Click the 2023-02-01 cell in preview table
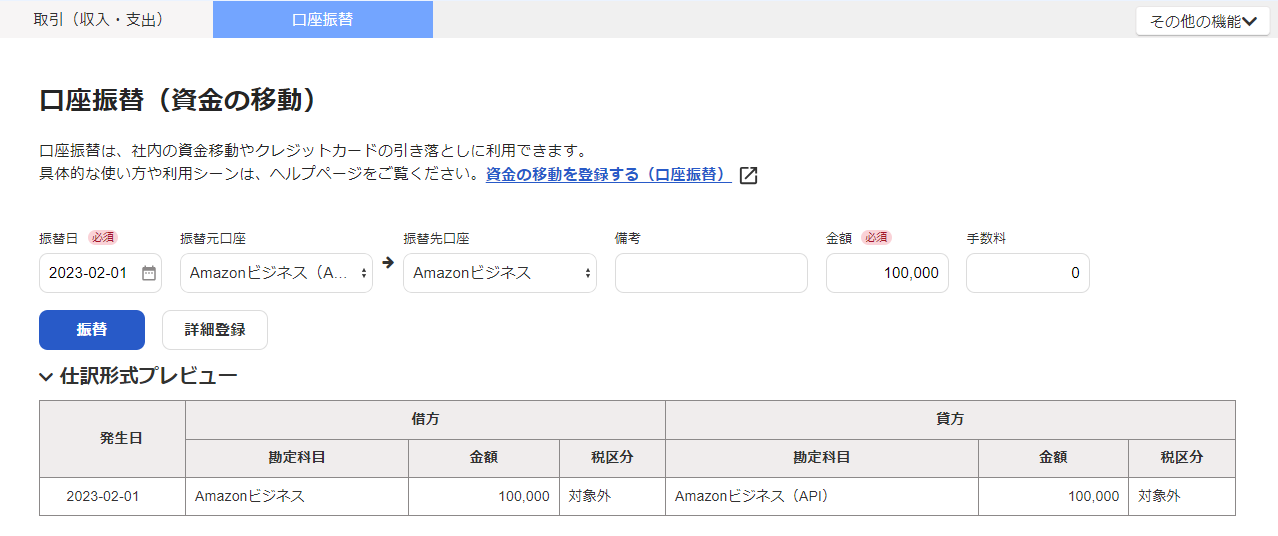 pos(112,496)
